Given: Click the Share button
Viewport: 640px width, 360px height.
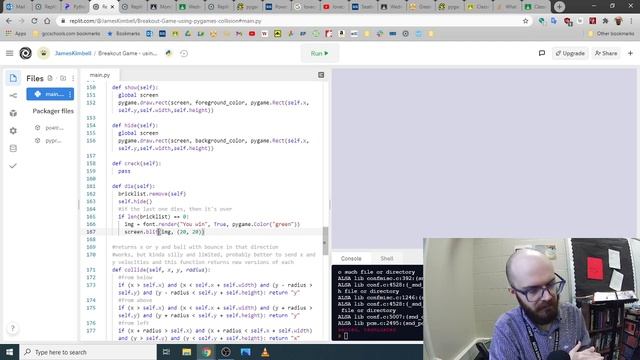Looking at the screenshot, I should point(606,53).
